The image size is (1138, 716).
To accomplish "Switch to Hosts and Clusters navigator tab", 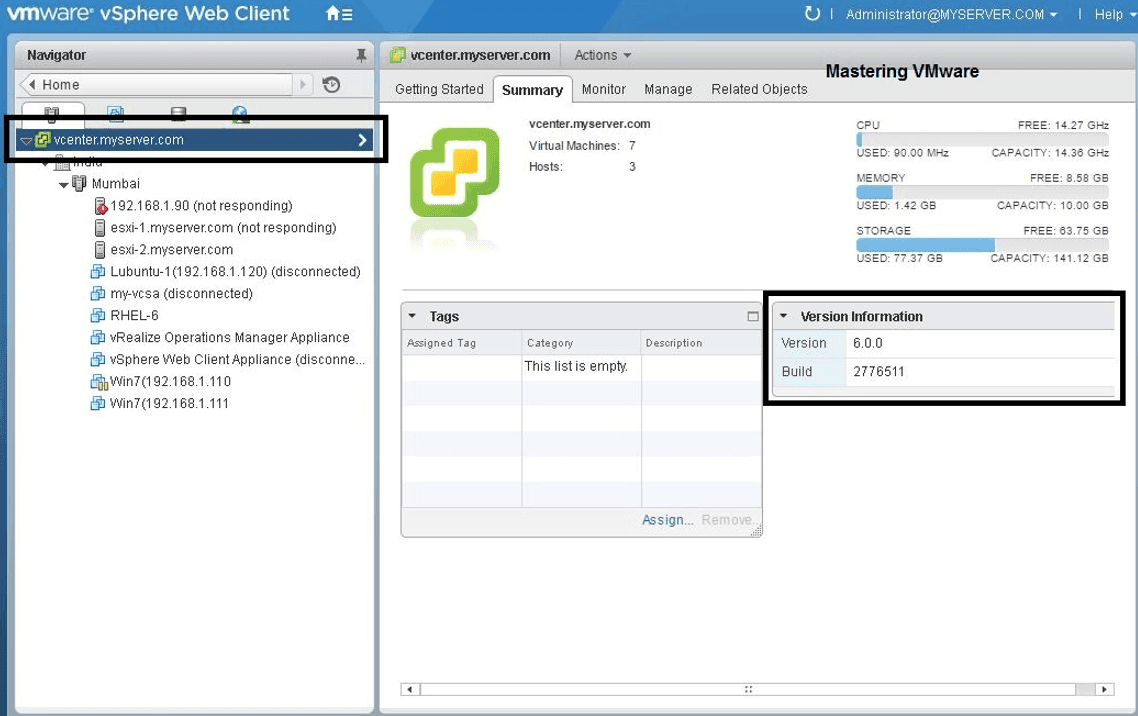I will point(52,114).
